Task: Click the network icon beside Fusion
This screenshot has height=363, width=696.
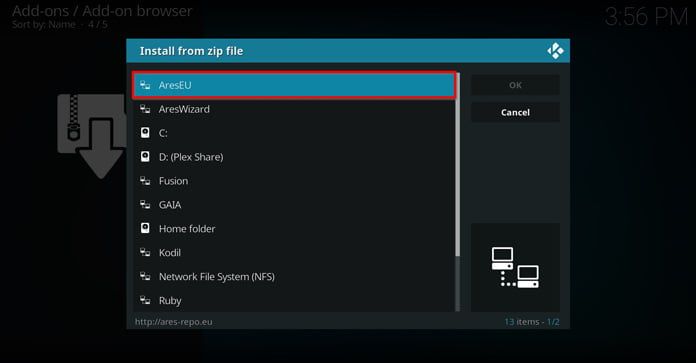Action: point(145,181)
